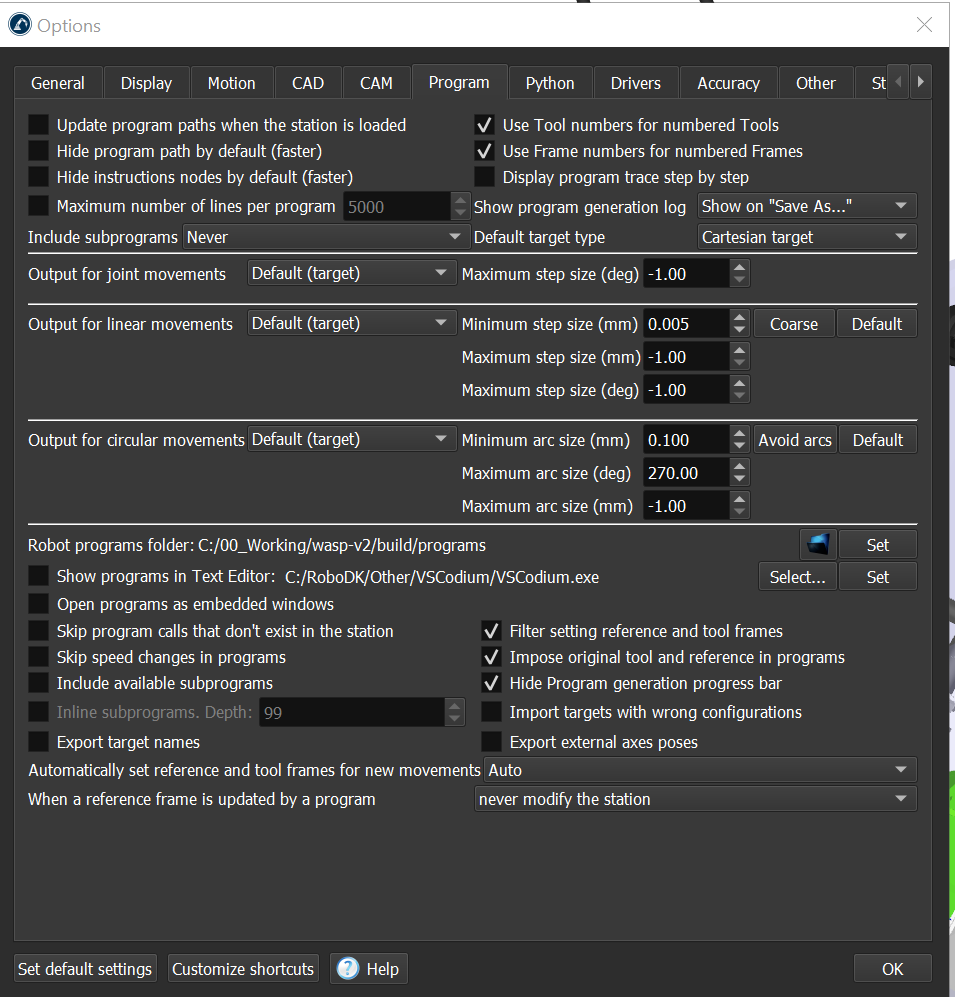955x997 pixels.
Task: Close the Options dialog window
Action: [925, 26]
